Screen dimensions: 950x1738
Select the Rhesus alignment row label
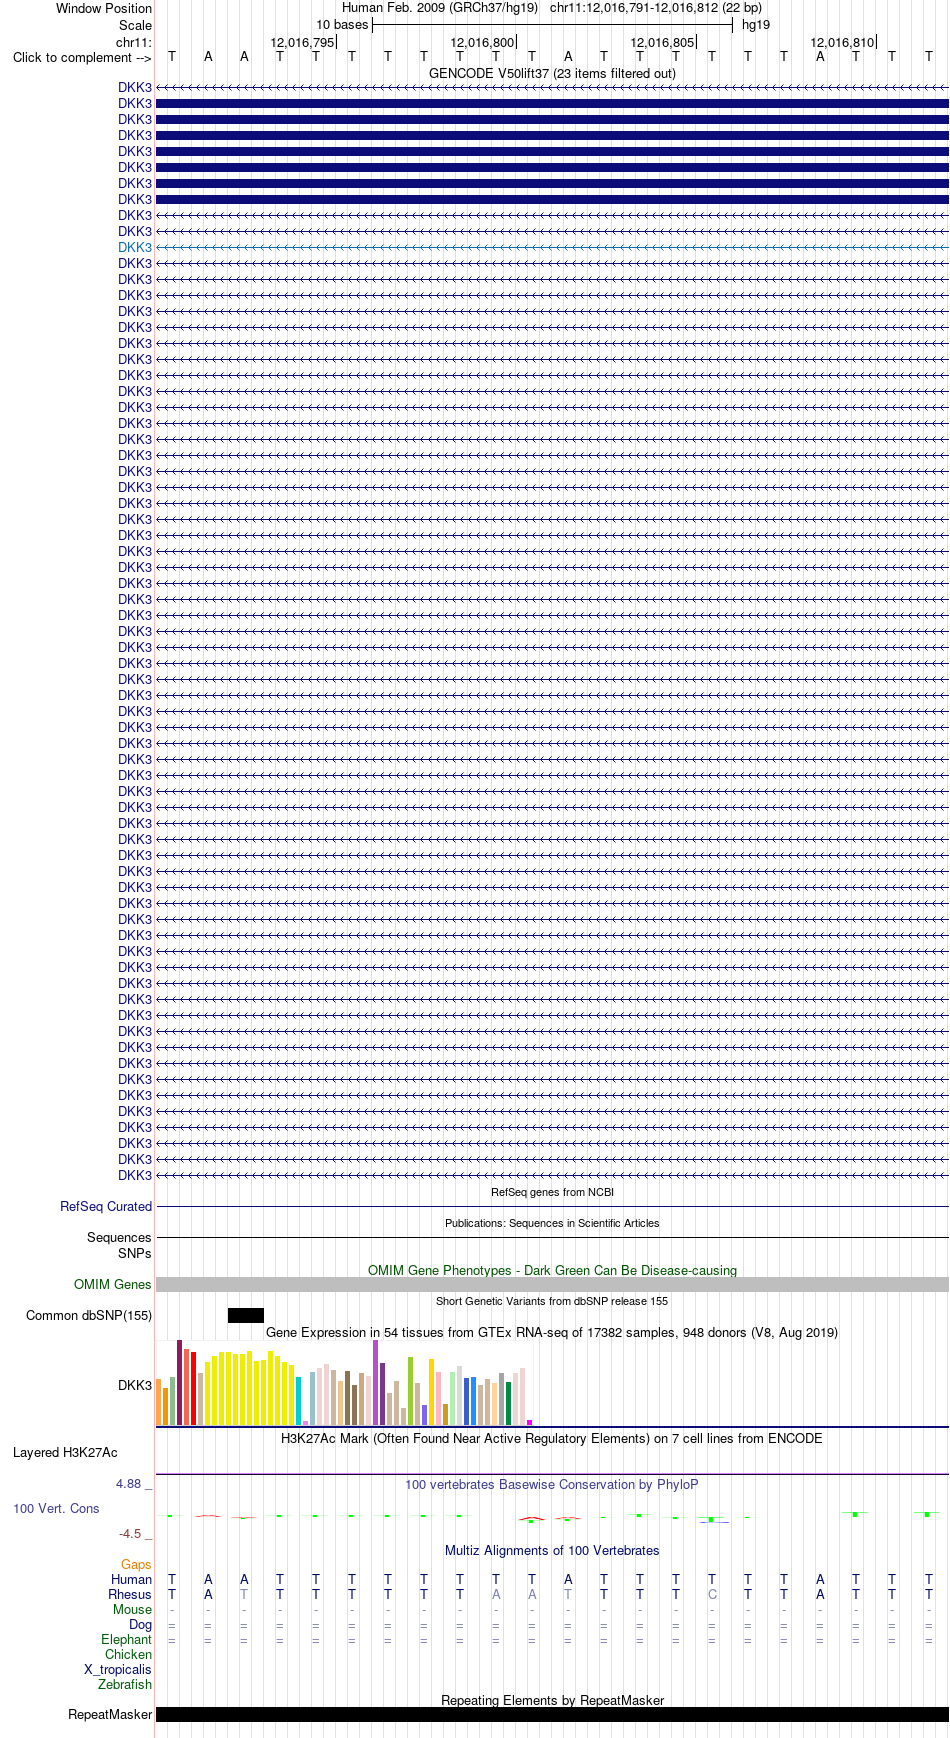point(130,1594)
